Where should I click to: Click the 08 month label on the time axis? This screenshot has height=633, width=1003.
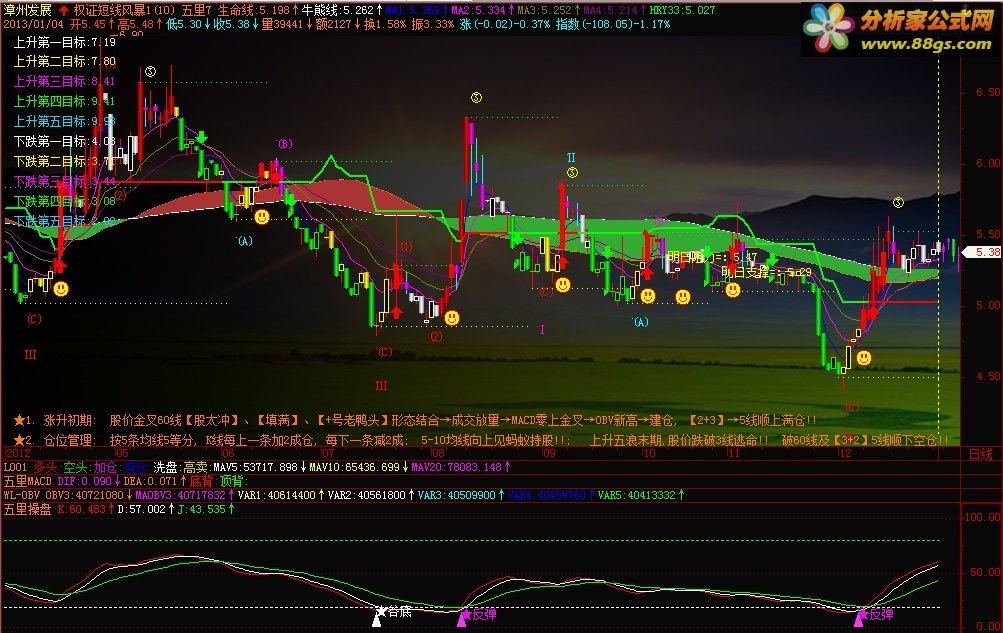point(438,453)
